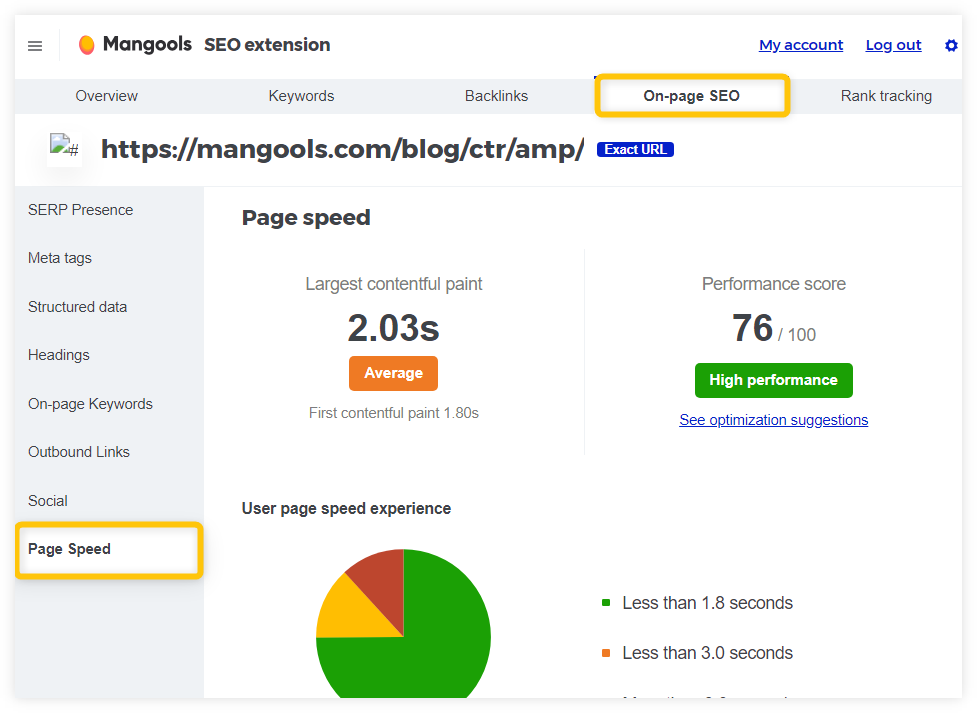Open Structured data section

tap(77, 307)
